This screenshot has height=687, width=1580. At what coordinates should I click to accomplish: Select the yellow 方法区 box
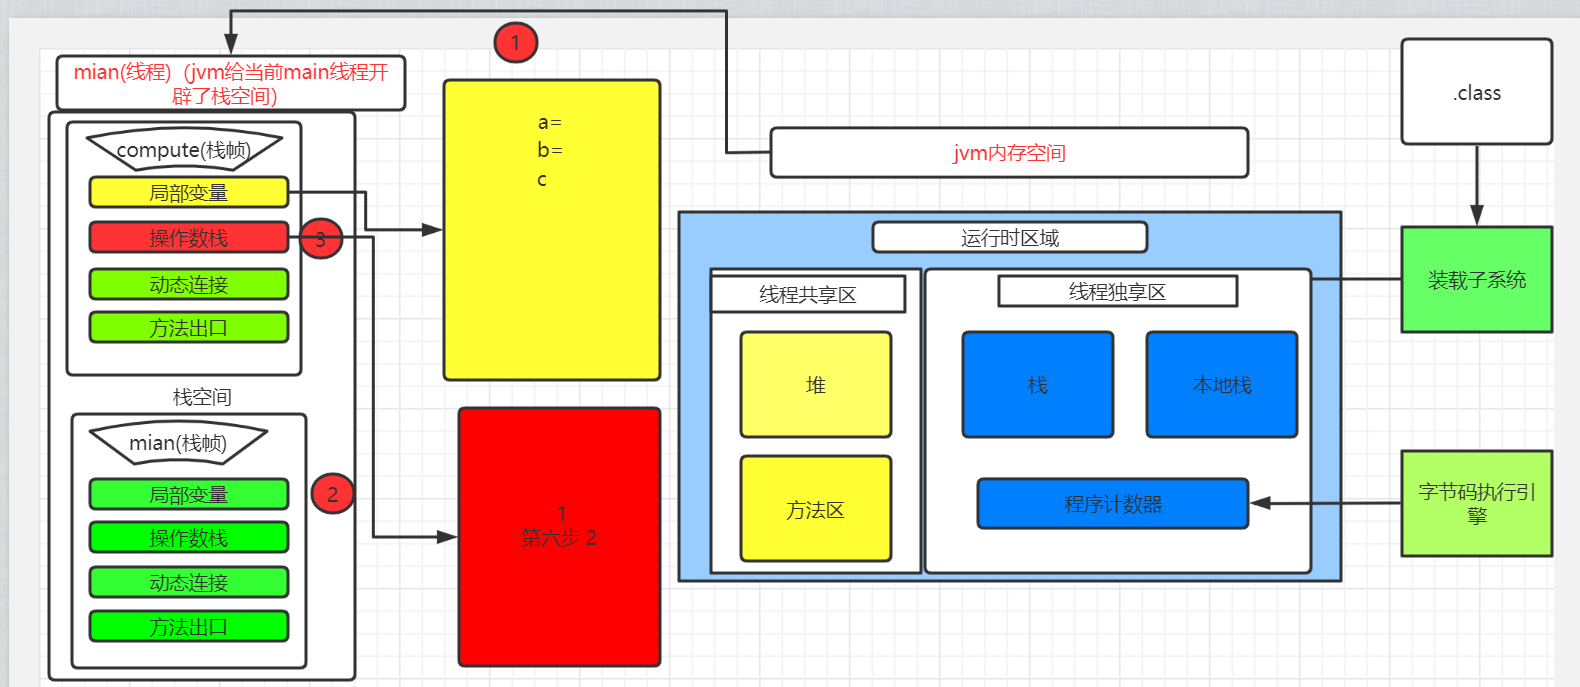816,509
